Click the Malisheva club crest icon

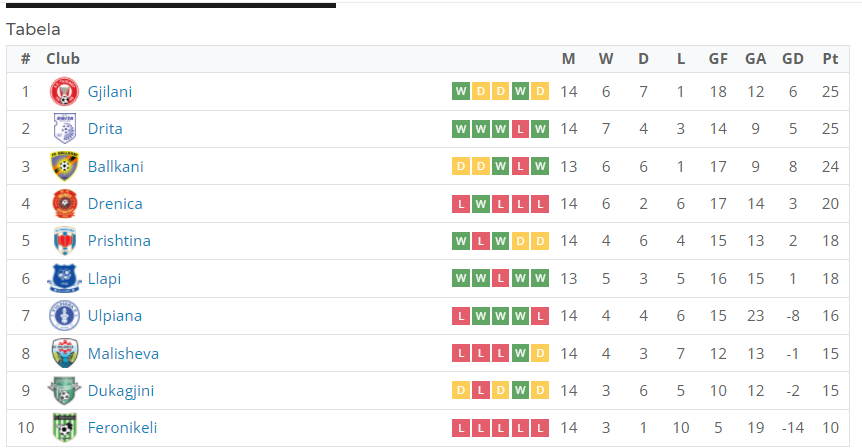click(64, 353)
